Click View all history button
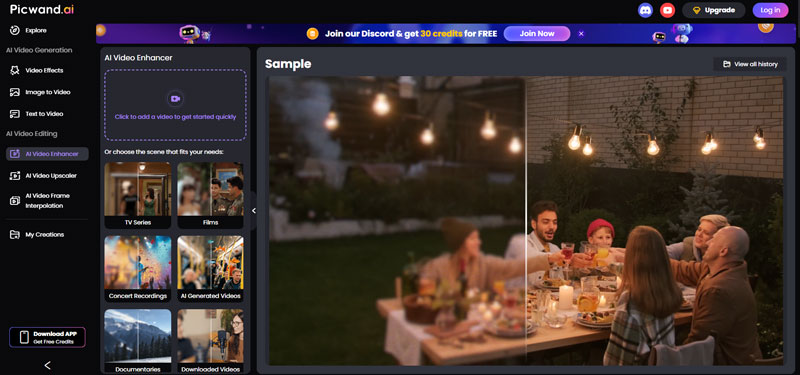The width and height of the screenshot is (800, 375). (x=750, y=64)
